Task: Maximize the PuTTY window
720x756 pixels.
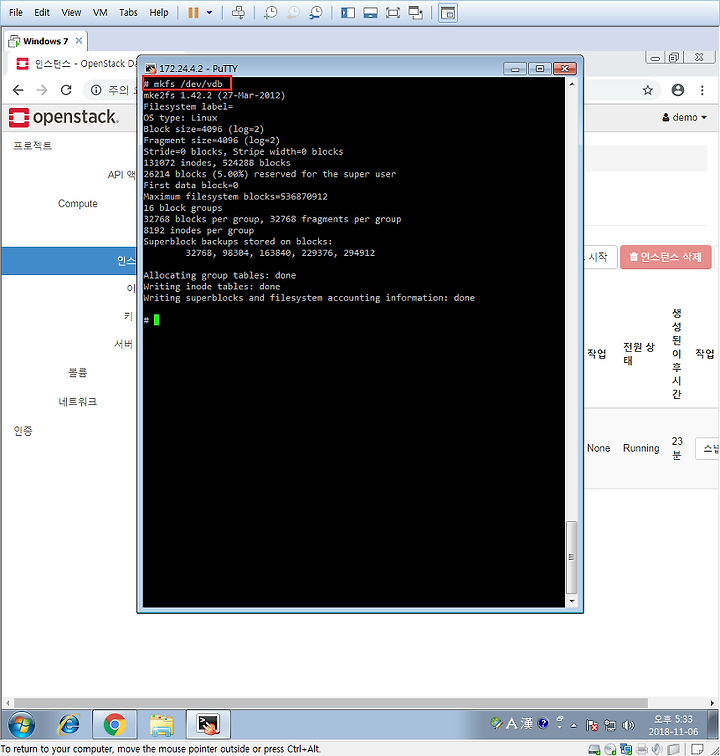Action: [x=540, y=68]
